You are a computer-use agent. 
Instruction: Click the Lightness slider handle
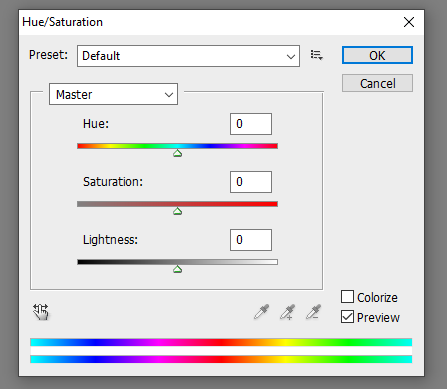[177, 269]
